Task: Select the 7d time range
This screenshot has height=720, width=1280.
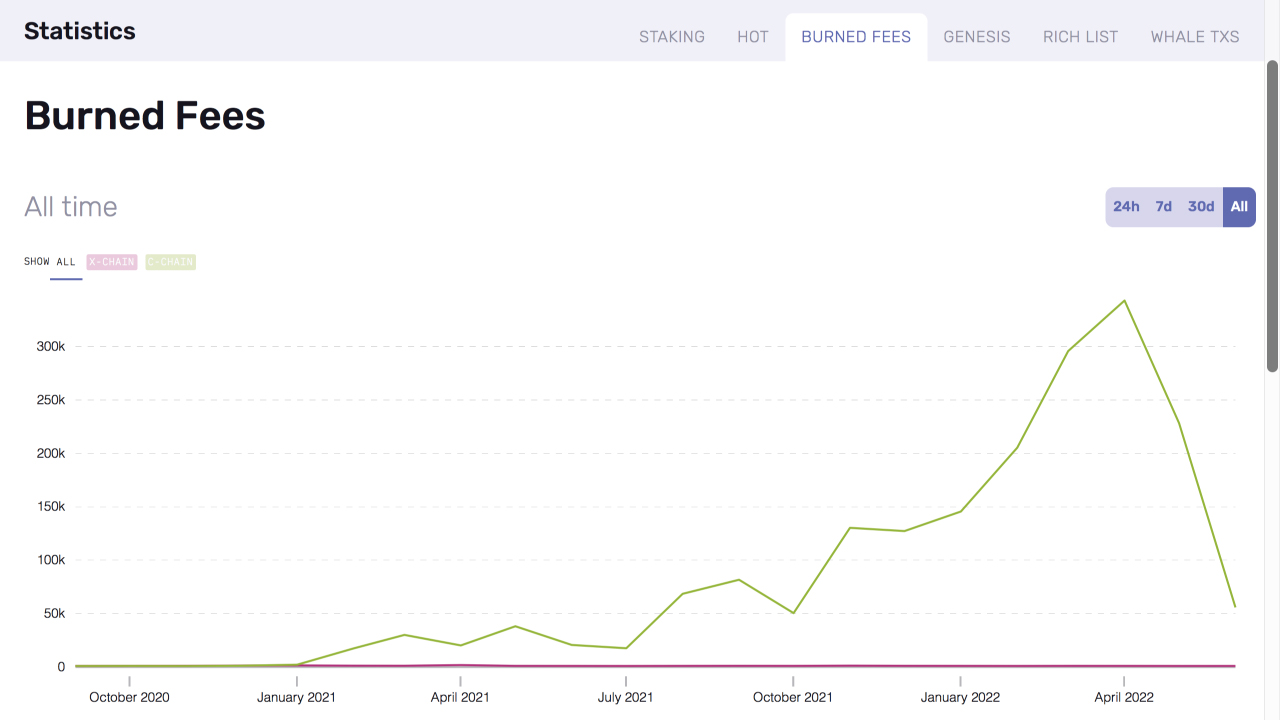Action: click(x=1163, y=207)
